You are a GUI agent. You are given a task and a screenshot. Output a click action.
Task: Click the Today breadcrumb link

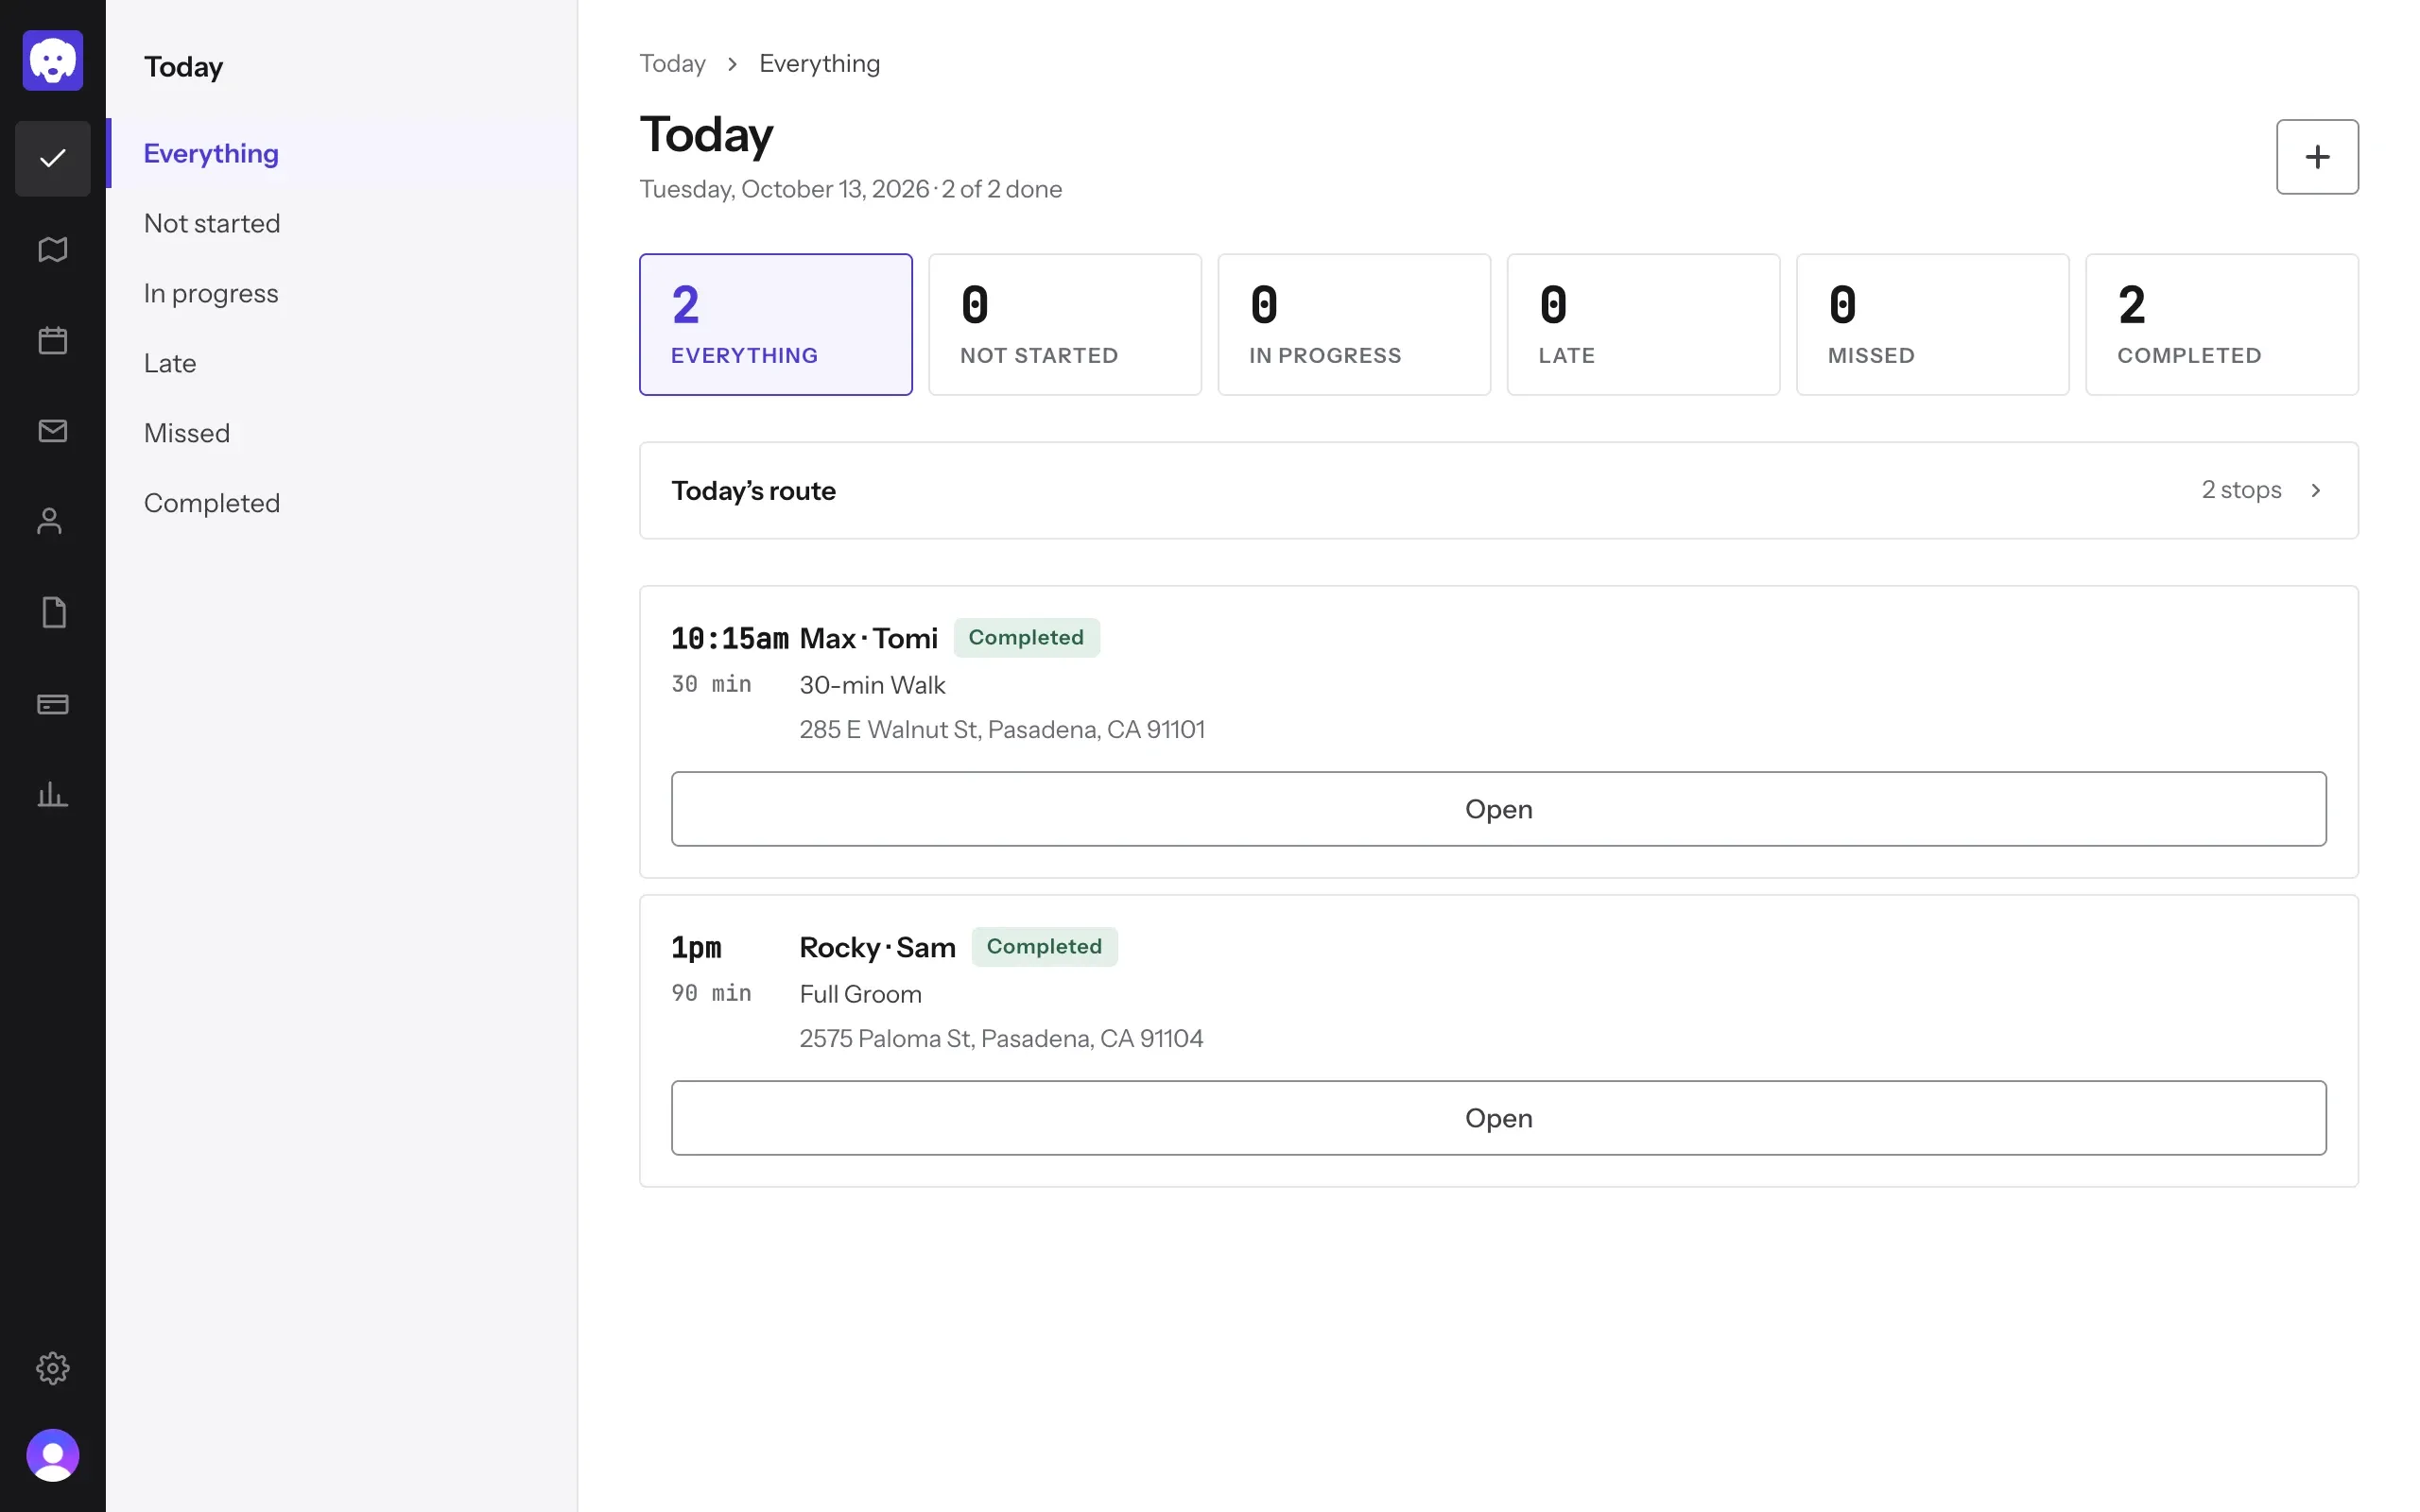[672, 64]
